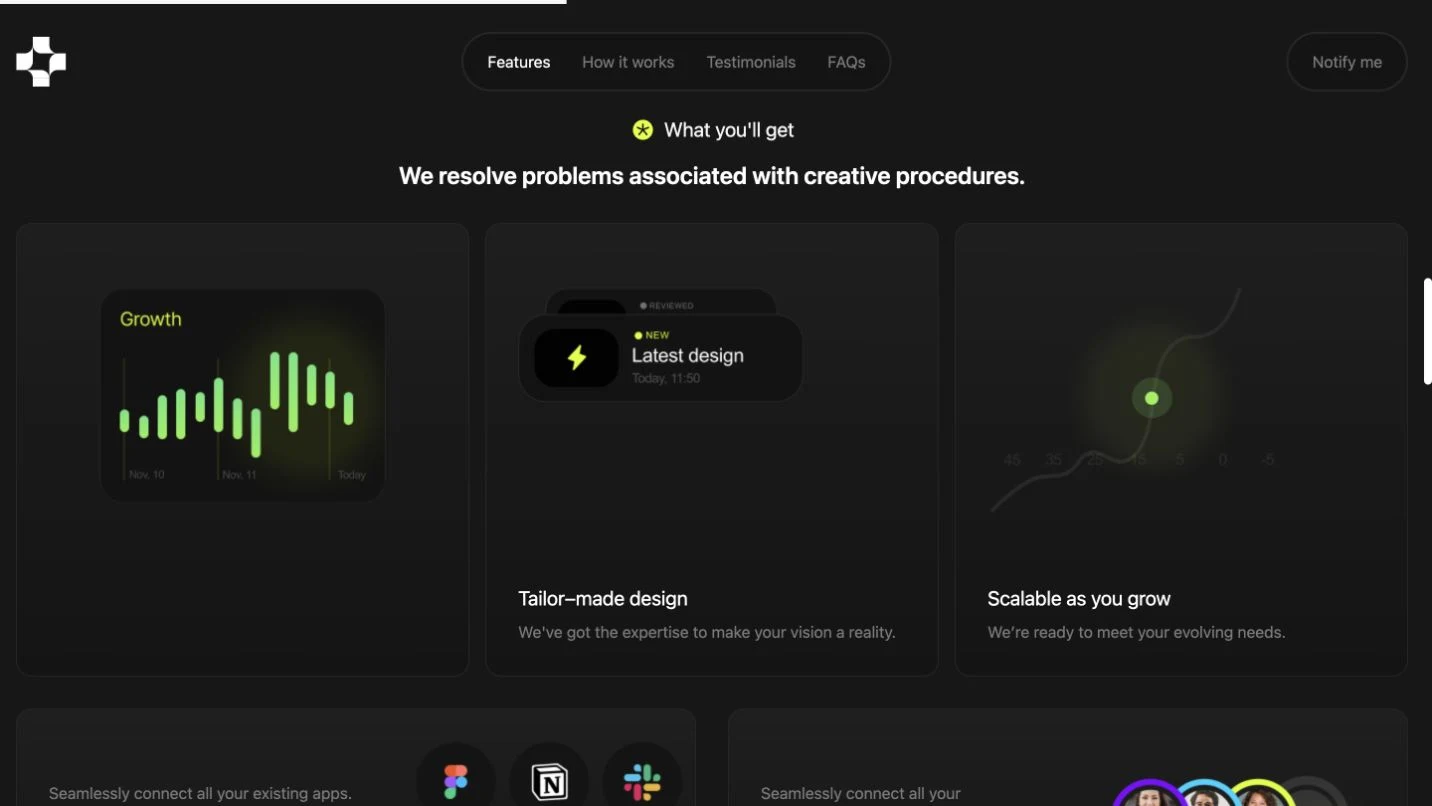Click the Scalable as you grow heading
The height and width of the screenshot is (806, 1432).
pos(1079,599)
